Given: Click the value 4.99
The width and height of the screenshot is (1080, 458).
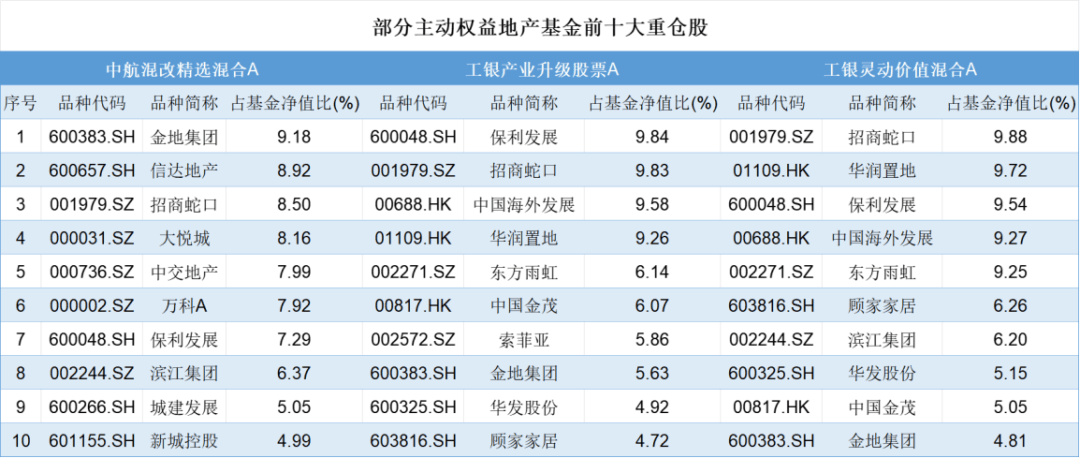Looking at the screenshot, I should pos(293,441).
